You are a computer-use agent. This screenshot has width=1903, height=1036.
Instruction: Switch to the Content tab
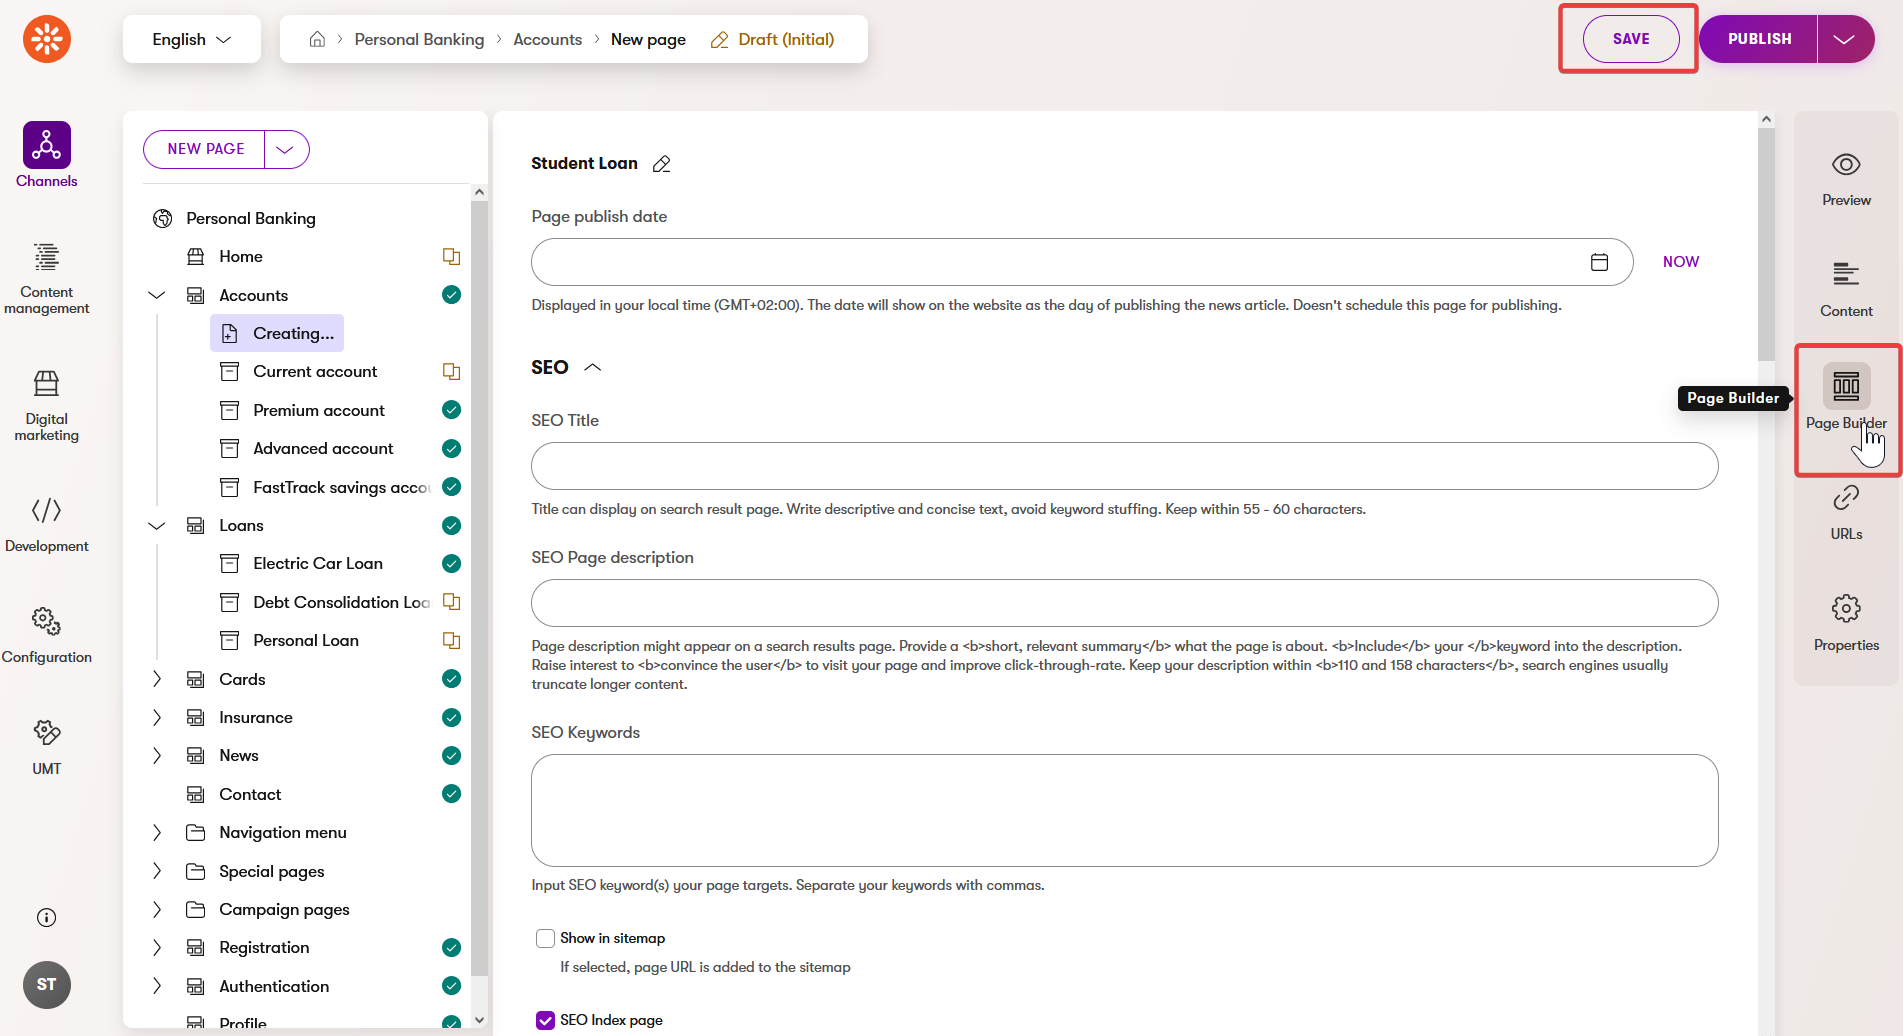tap(1845, 286)
